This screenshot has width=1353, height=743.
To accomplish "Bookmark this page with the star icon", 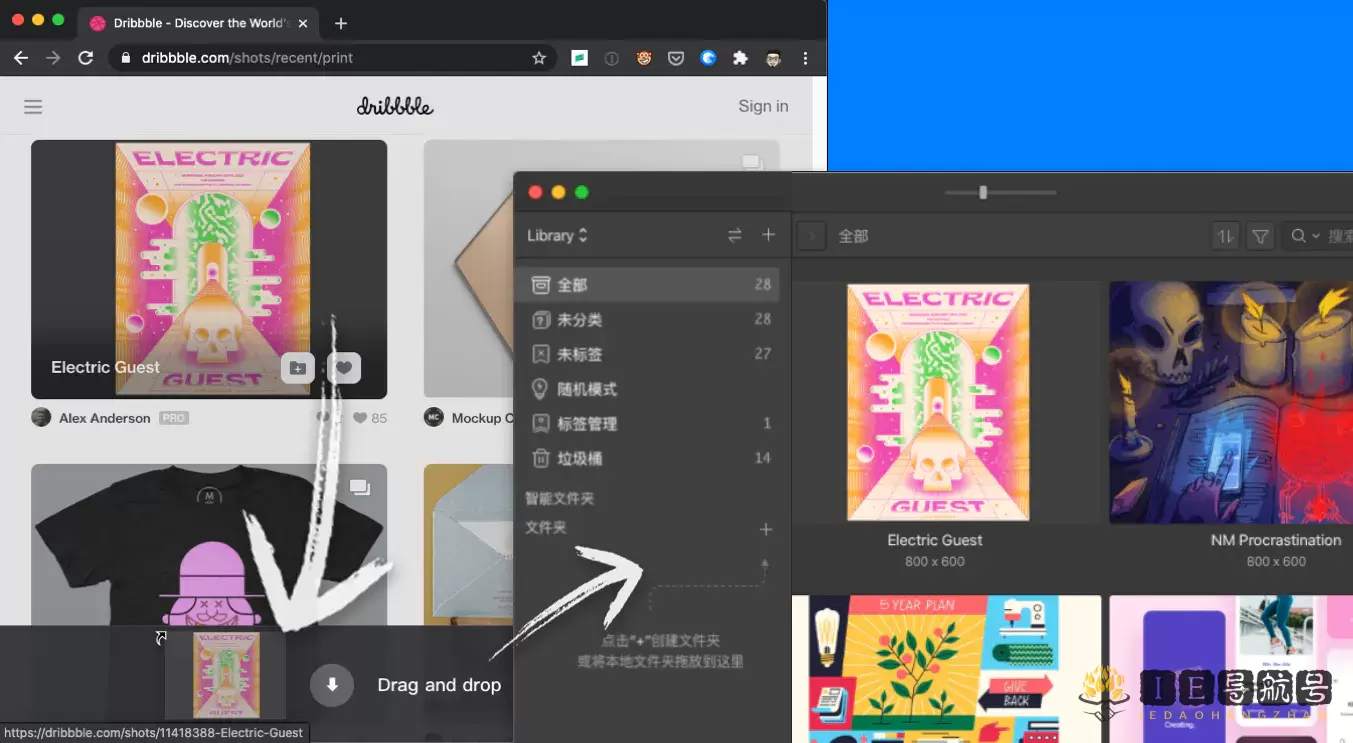I will click(539, 58).
